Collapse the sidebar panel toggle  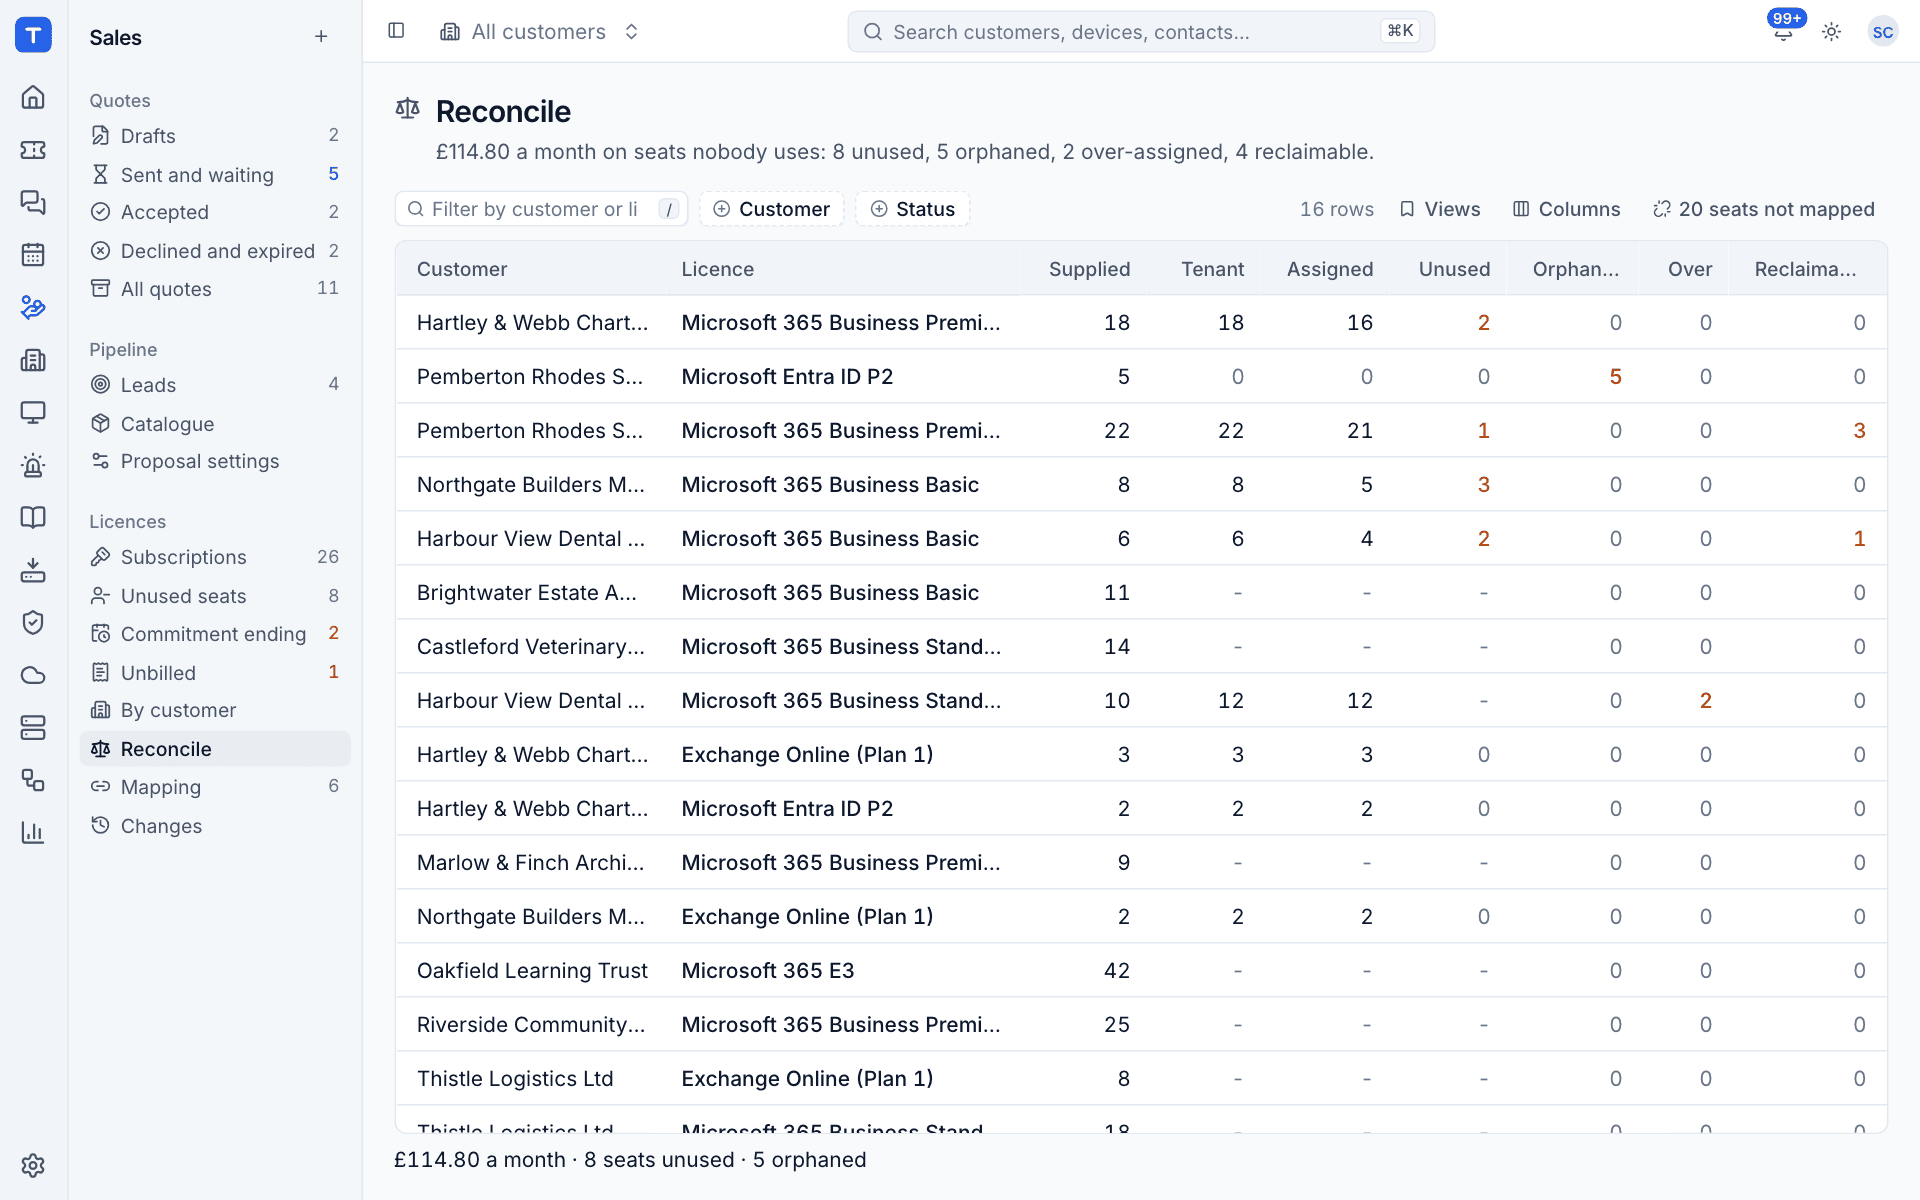click(396, 31)
